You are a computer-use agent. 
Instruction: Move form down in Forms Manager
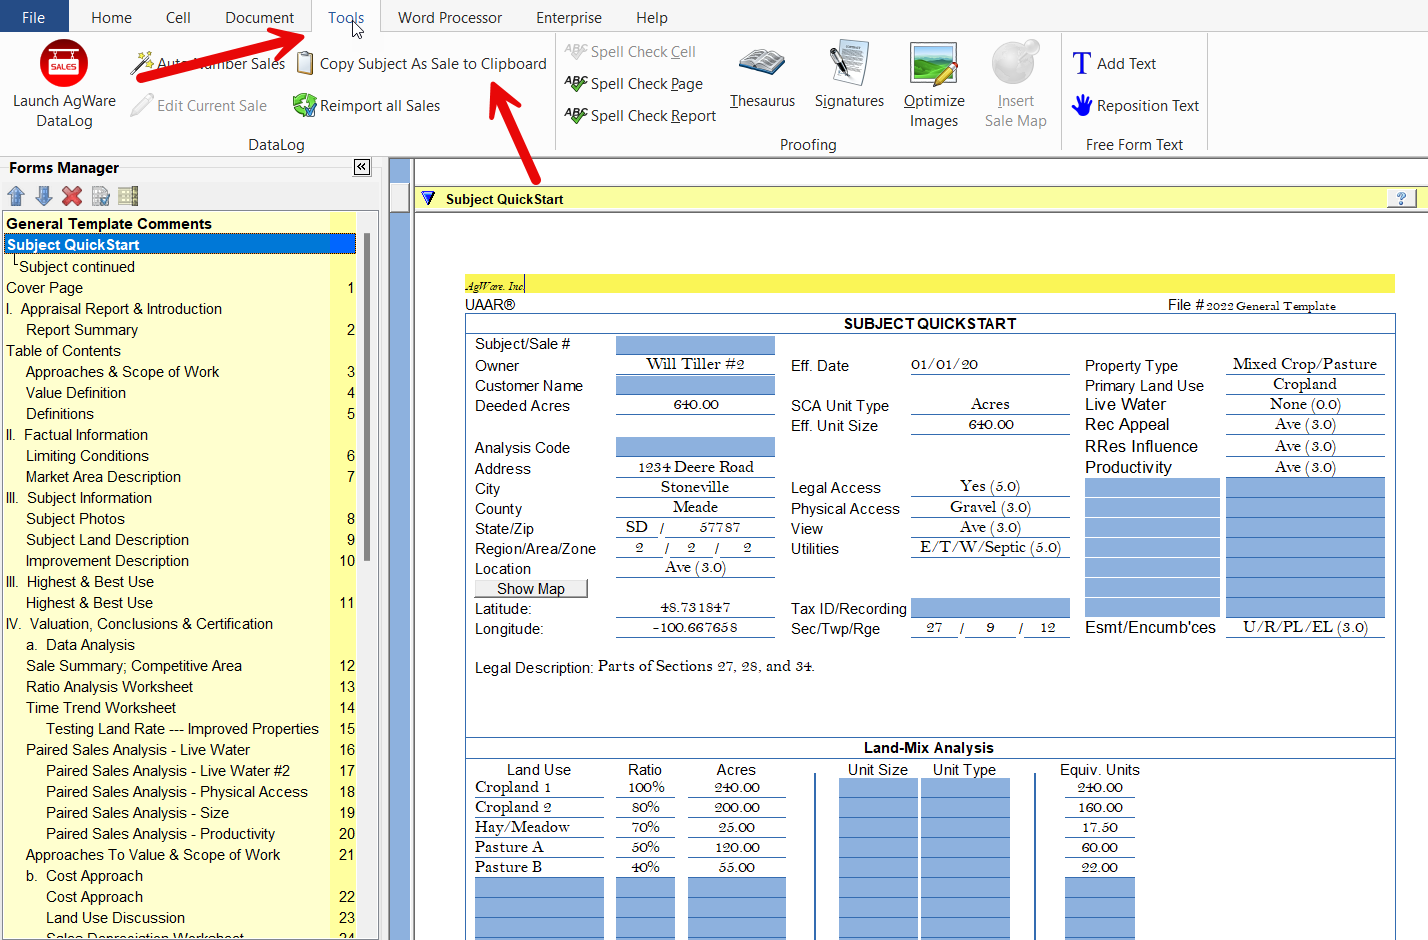click(44, 196)
